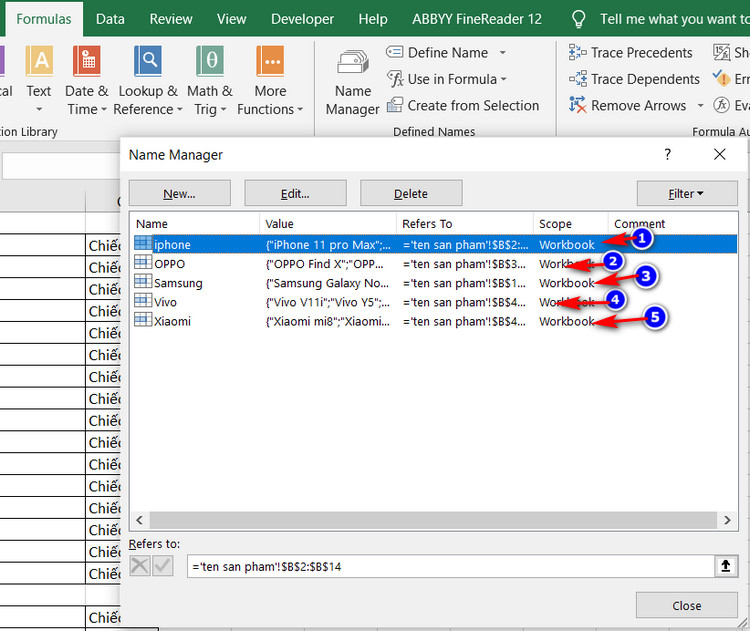This screenshot has height=631, width=750.
Task: Switch to the View tab
Action: [232, 19]
